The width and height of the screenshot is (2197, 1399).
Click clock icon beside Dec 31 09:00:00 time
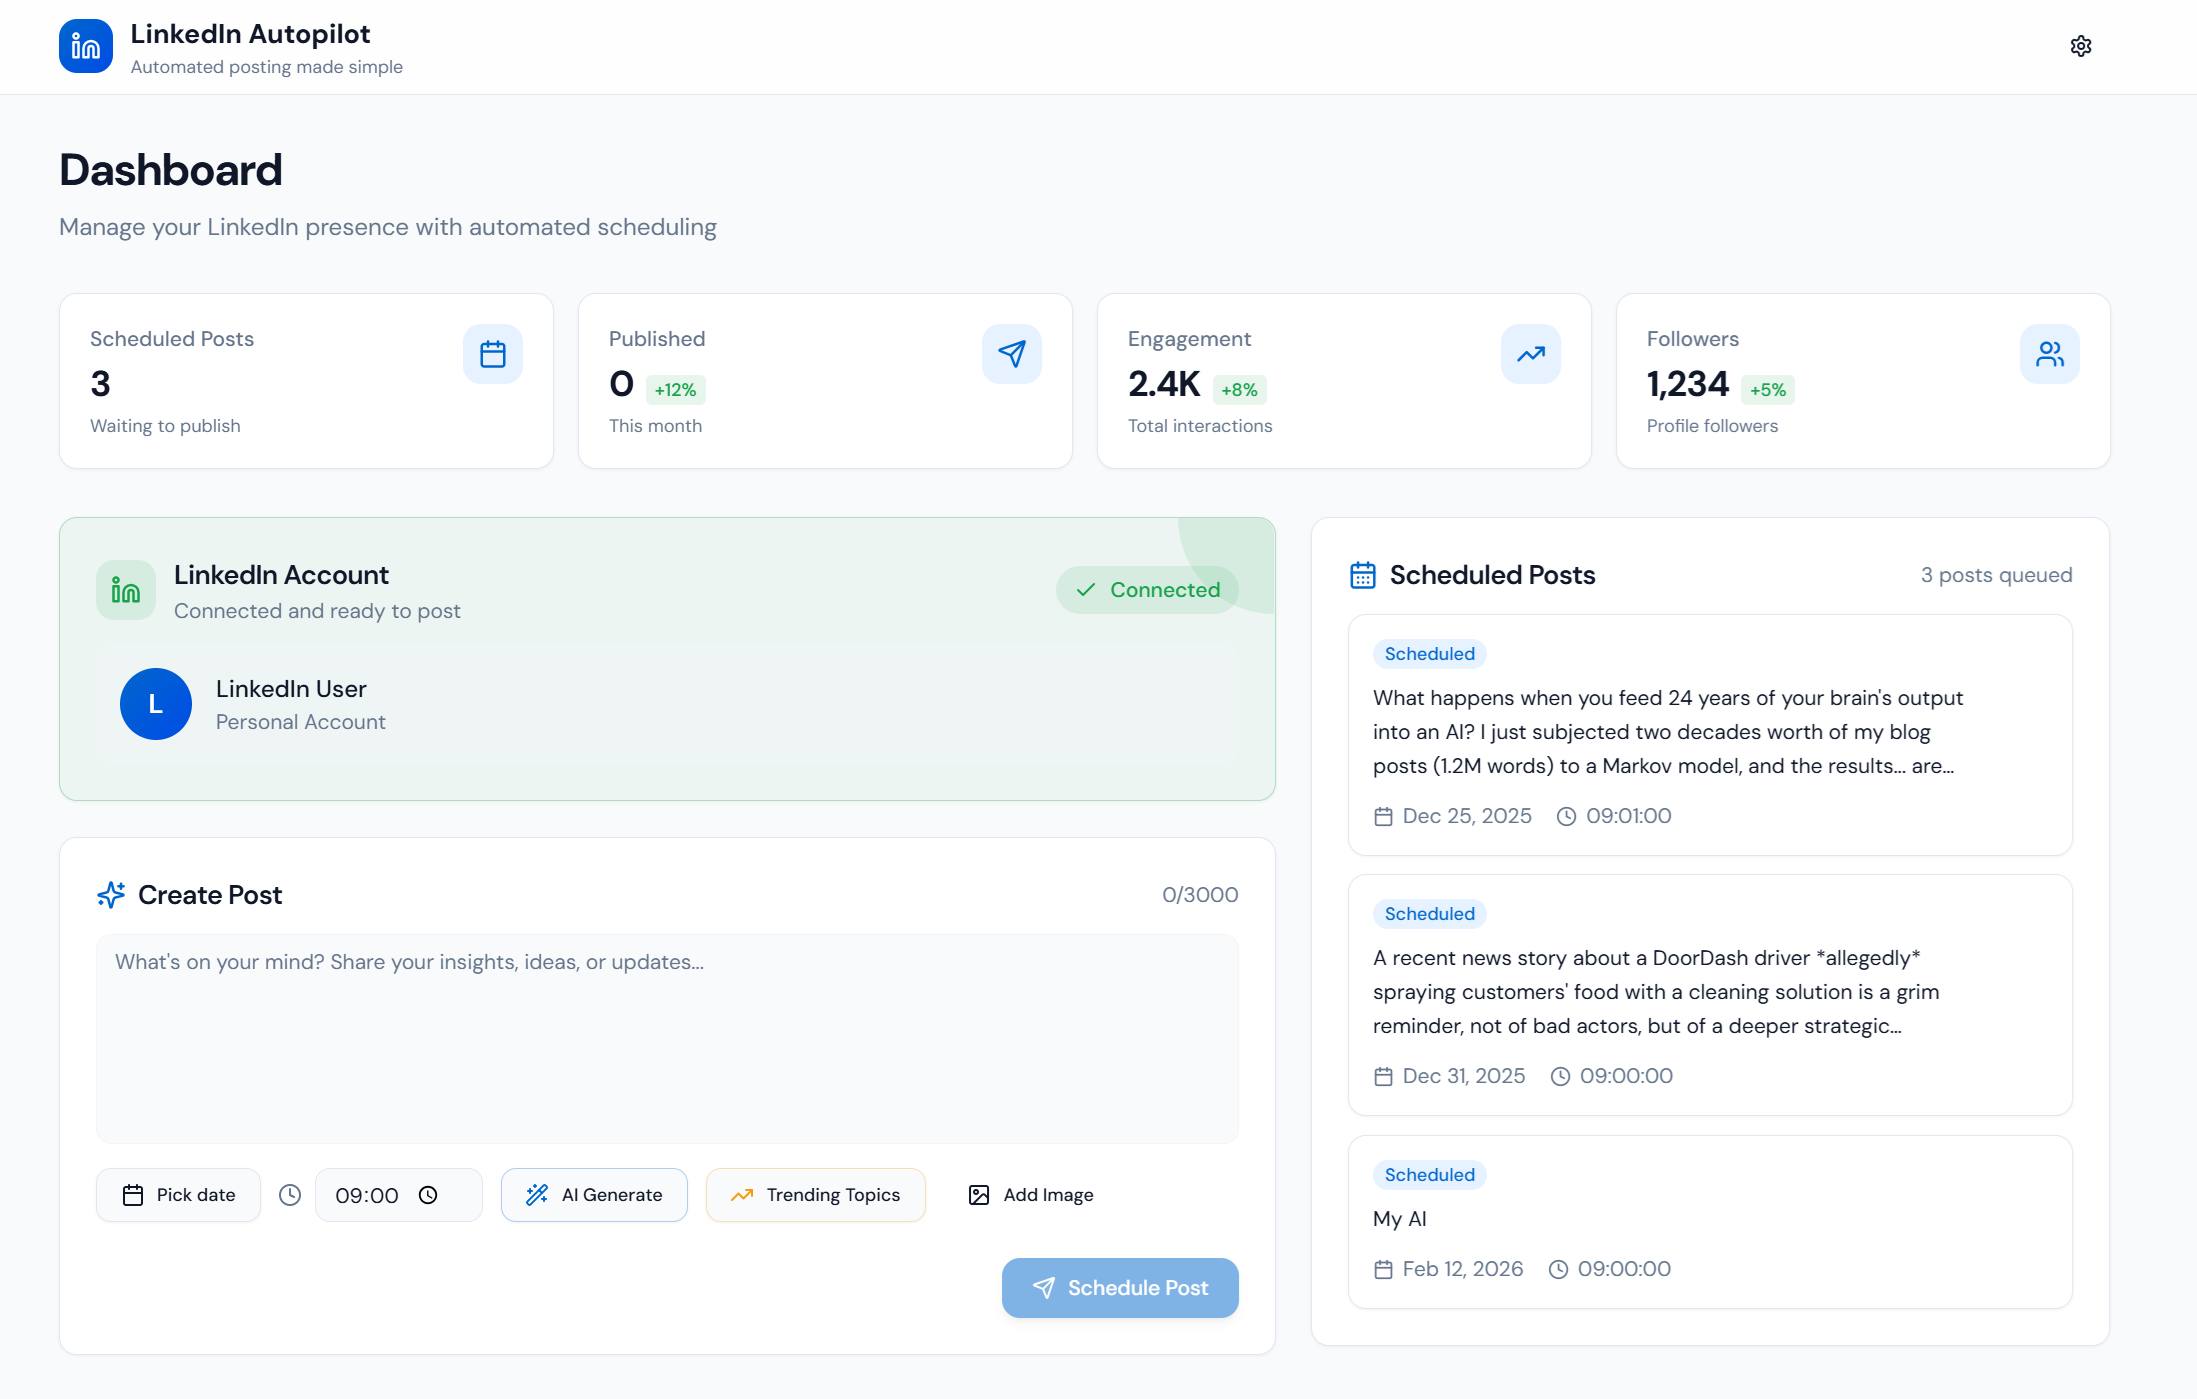click(x=1560, y=1076)
